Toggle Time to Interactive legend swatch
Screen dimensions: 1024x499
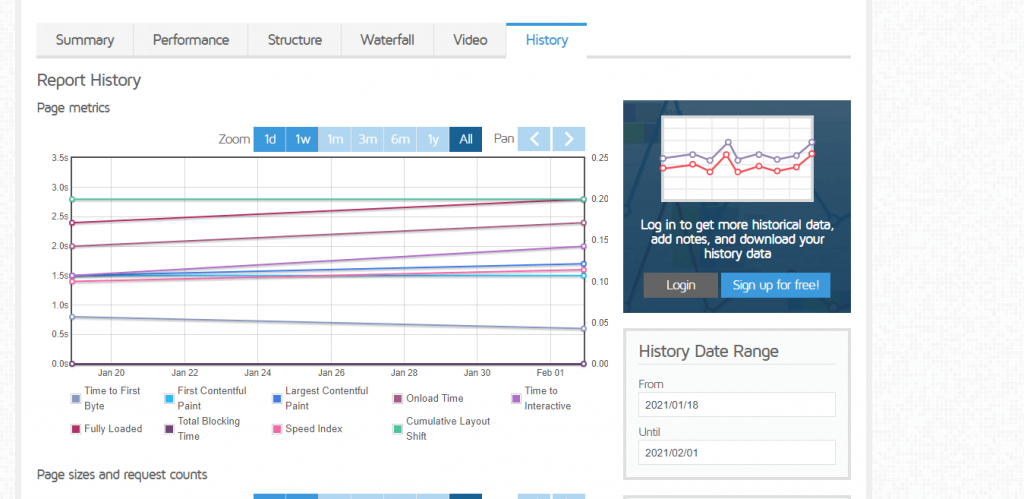tap(516, 399)
